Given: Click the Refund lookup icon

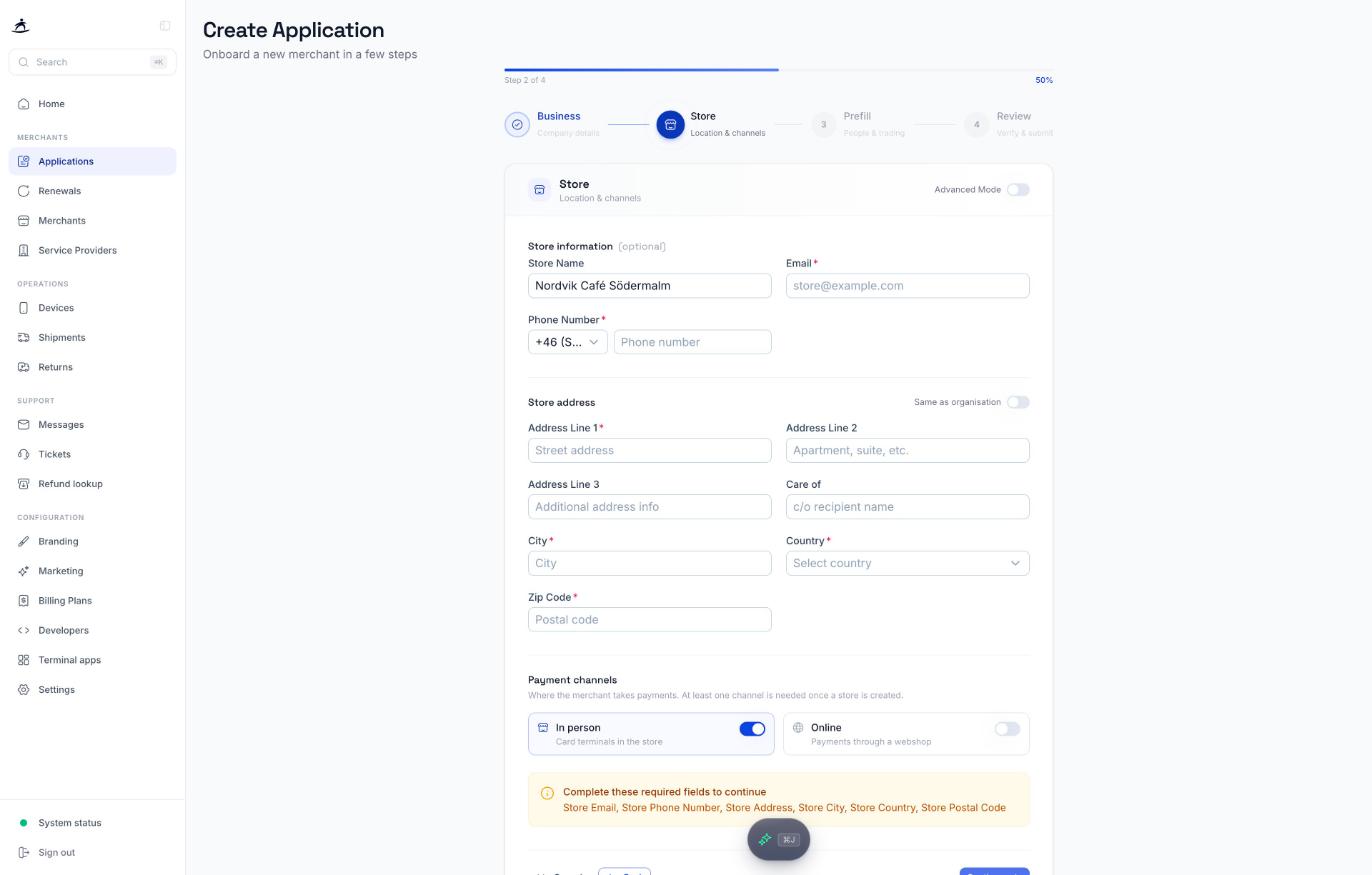Looking at the screenshot, I should 24,484.
